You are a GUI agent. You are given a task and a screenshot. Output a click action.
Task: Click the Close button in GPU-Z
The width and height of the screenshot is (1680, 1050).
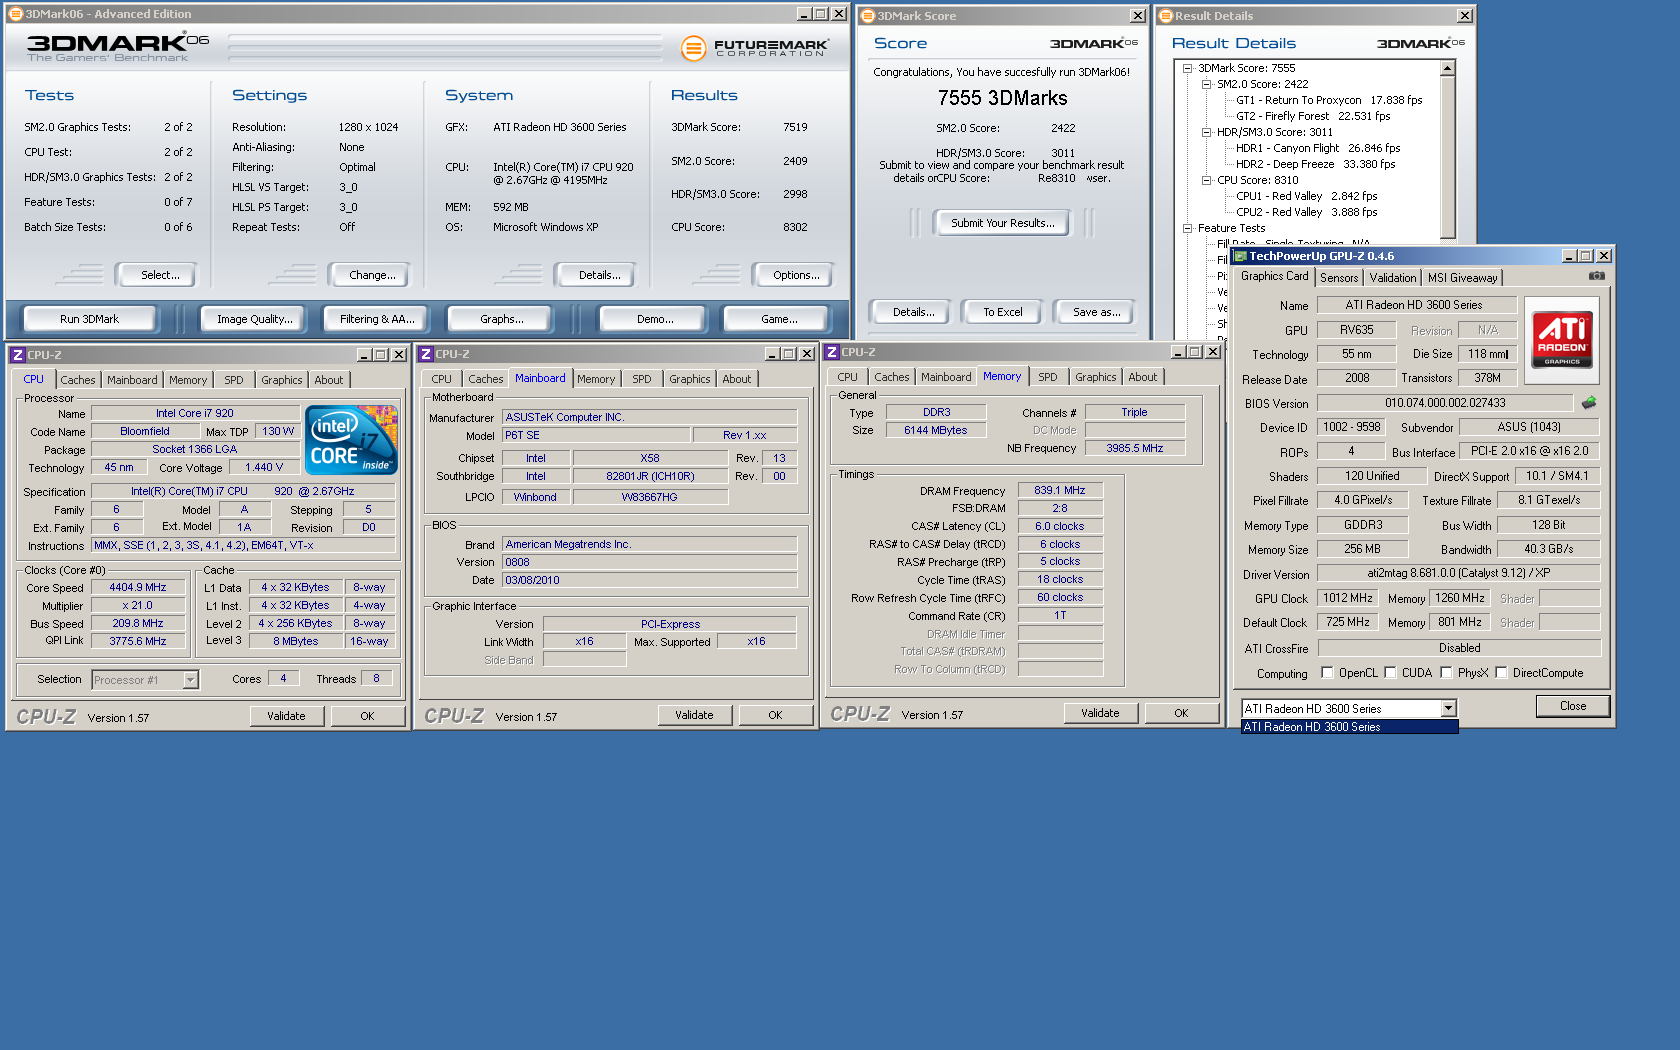pos(1572,706)
